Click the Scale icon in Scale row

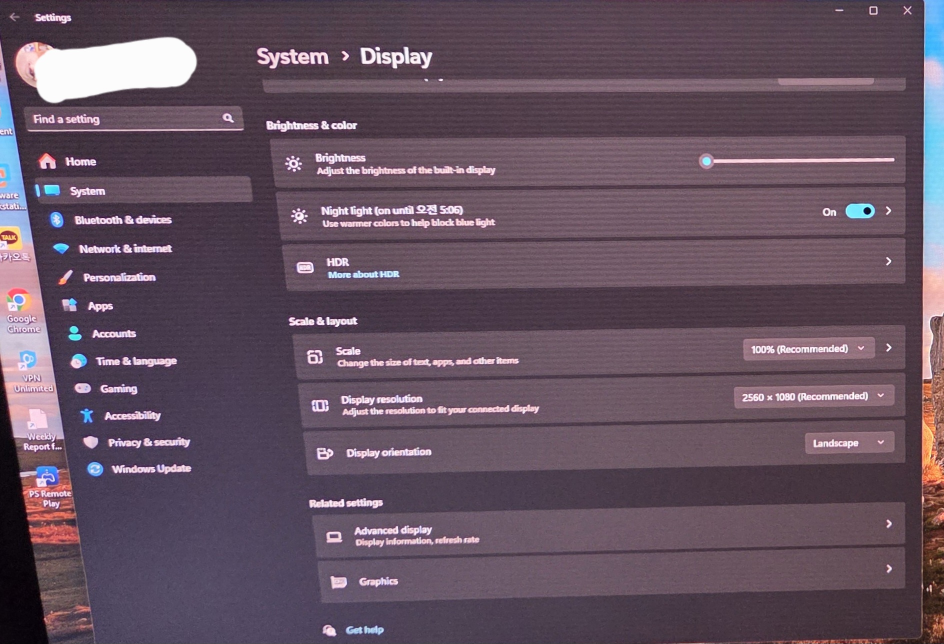[x=315, y=357]
